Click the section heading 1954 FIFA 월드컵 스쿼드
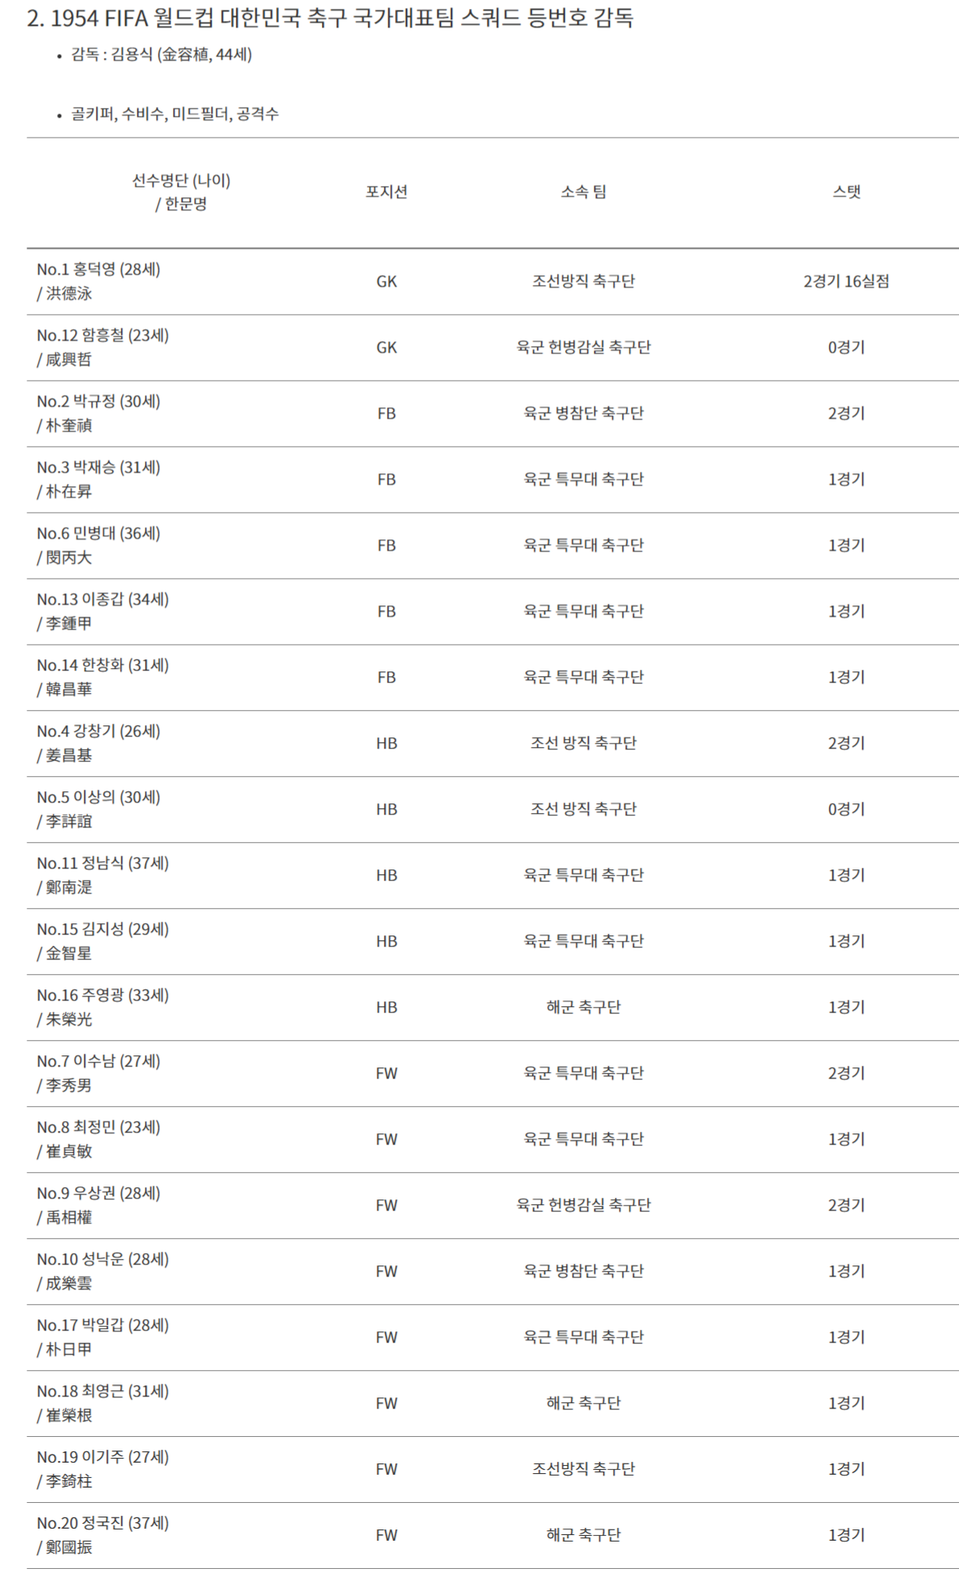959x1572 pixels. pos(330,18)
